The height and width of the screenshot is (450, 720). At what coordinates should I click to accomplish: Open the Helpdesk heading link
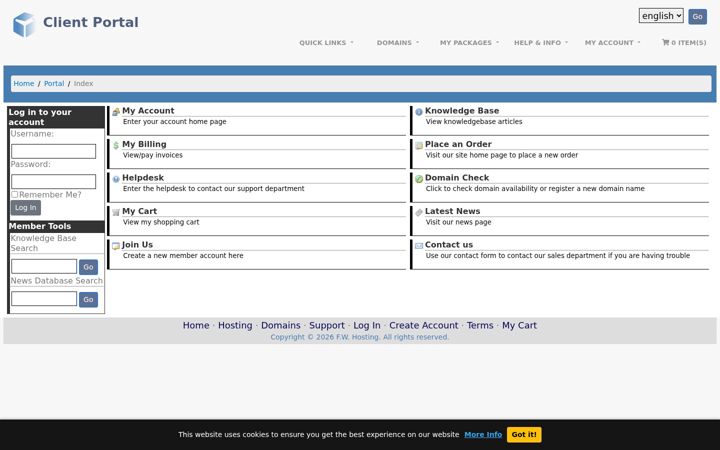143,178
